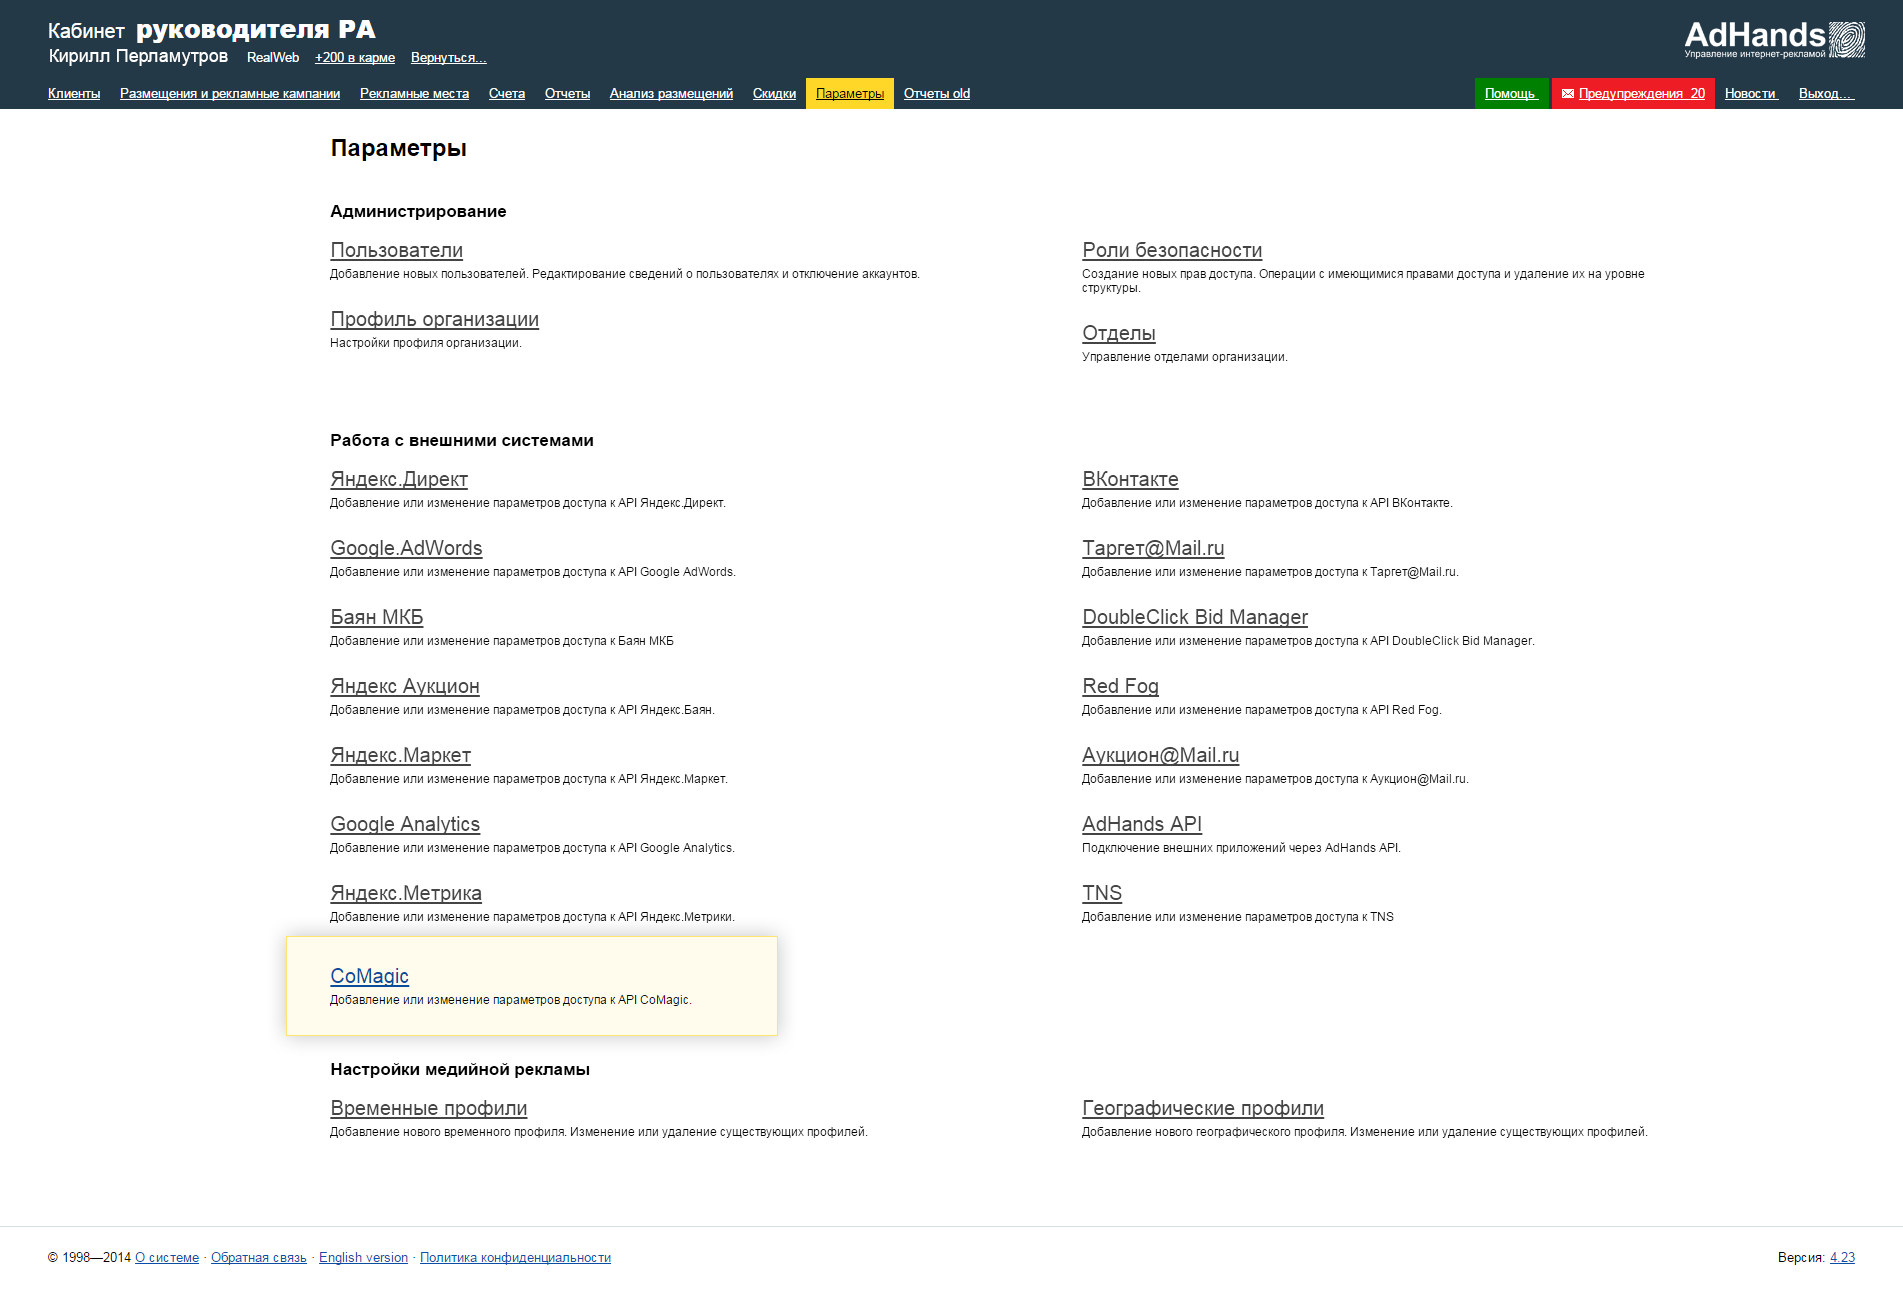Viewport: 1903px width, 1296px height.
Task: Open Географические профили settings
Action: 1203,1108
